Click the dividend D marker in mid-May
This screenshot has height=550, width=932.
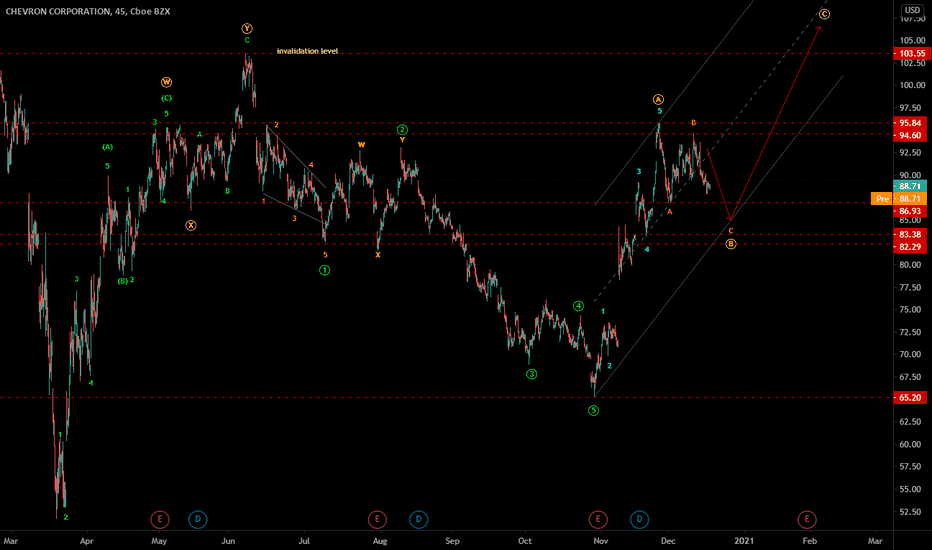coord(198,519)
